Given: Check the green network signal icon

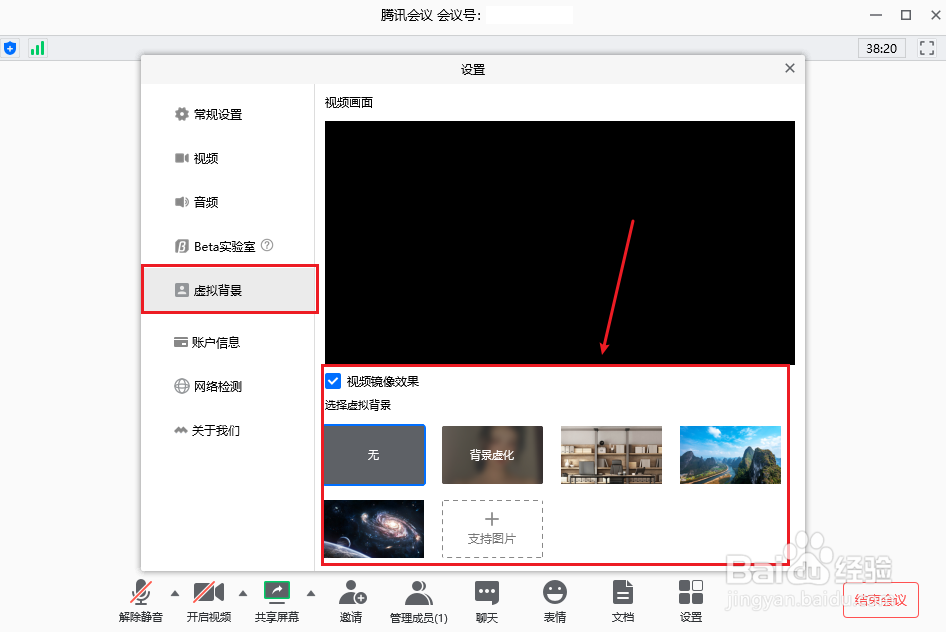Looking at the screenshot, I should tap(37, 48).
